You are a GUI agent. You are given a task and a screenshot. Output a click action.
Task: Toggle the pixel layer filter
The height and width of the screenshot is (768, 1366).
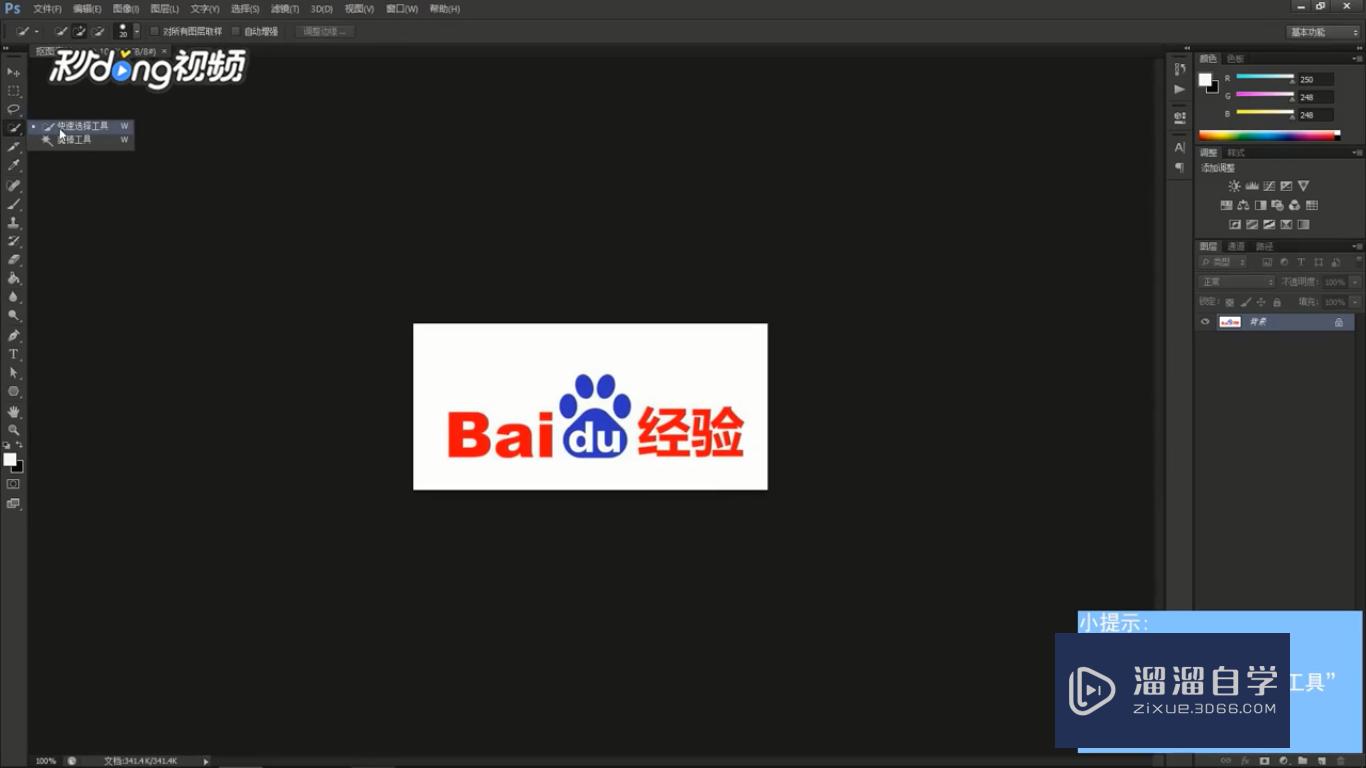click(1268, 263)
